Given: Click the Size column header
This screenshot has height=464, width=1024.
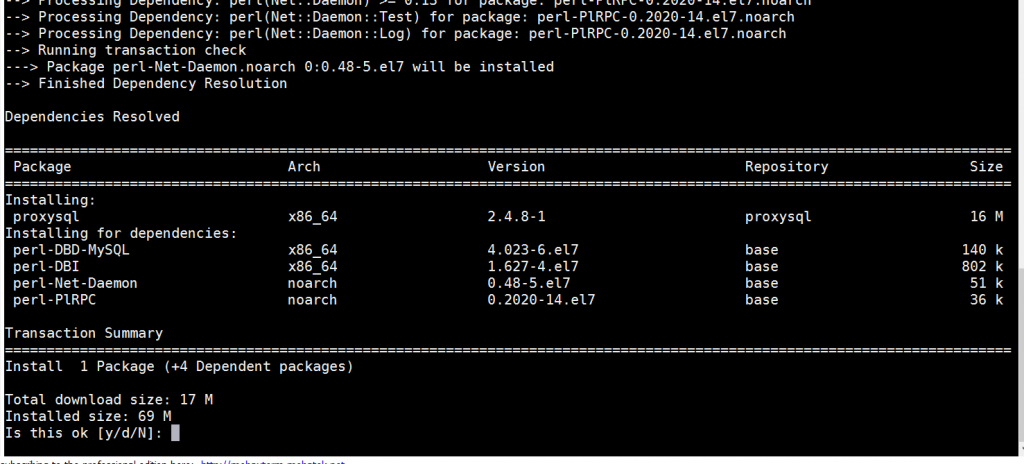Looking at the screenshot, I should 985,167.
